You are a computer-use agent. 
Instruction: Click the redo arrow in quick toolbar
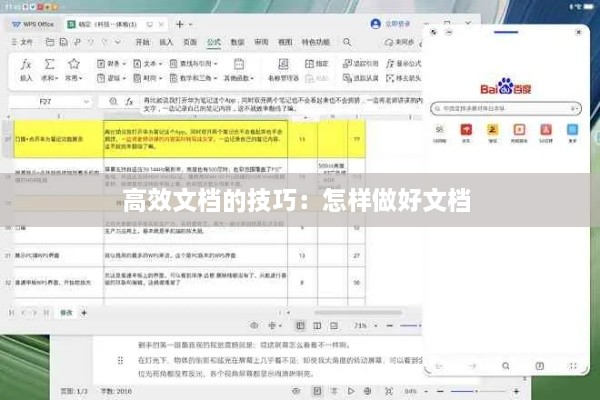[105, 42]
